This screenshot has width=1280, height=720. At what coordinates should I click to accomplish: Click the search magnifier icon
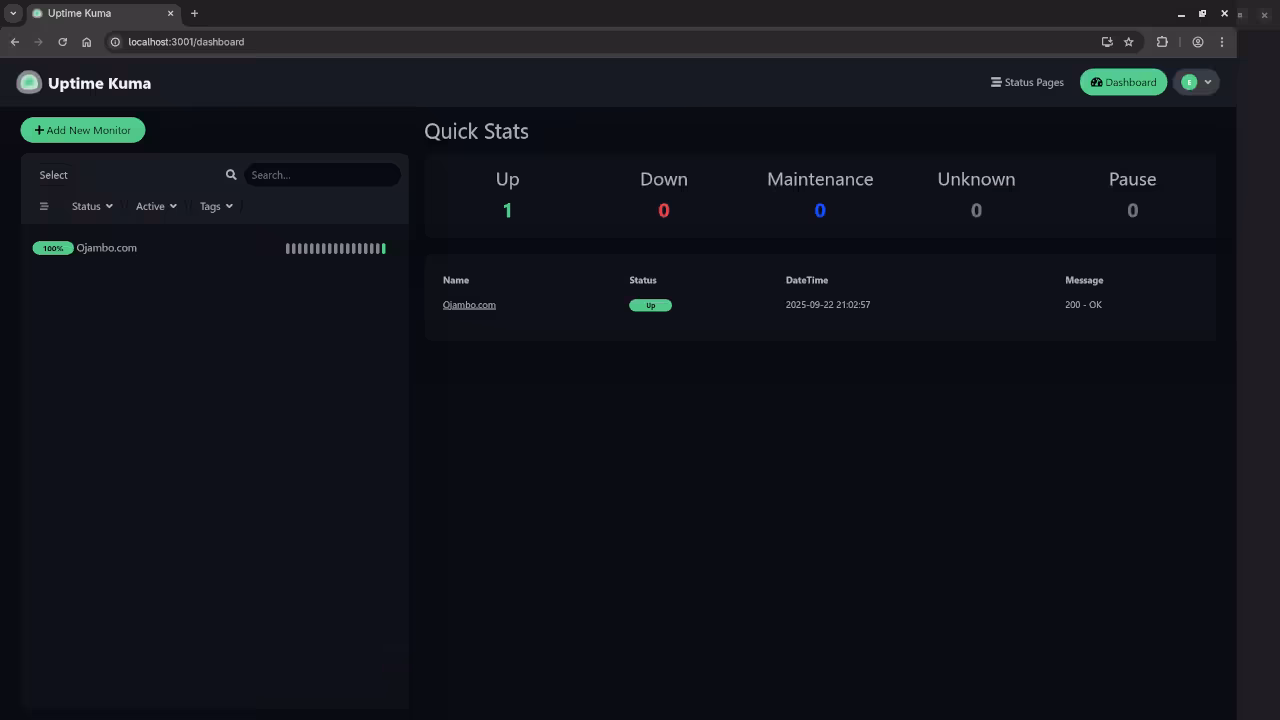[231, 175]
